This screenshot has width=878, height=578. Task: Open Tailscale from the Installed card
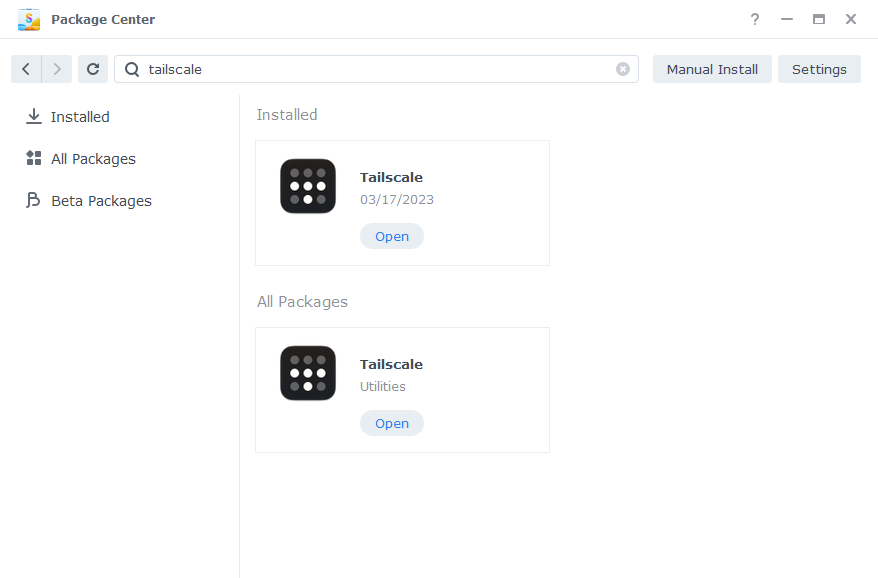tap(392, 236)
